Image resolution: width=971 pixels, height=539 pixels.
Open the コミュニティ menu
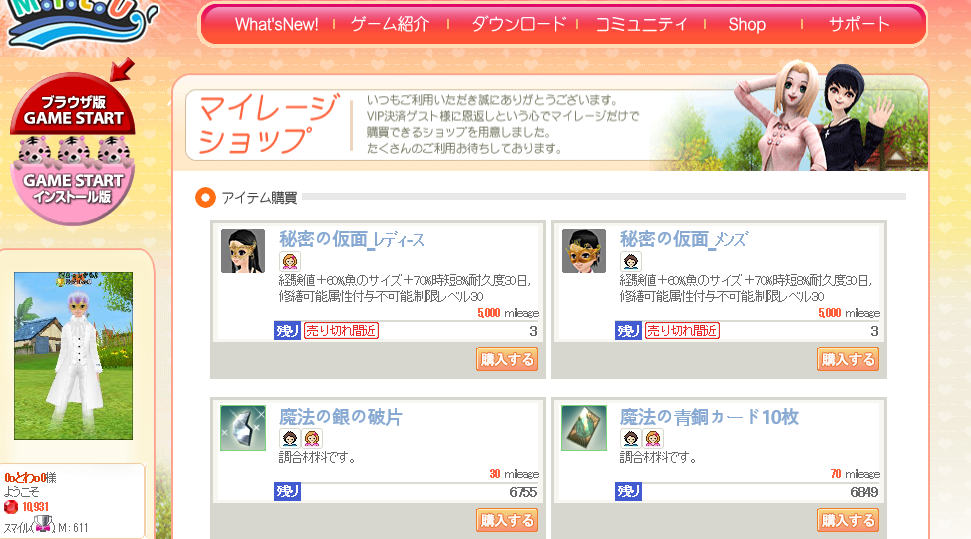click(642, 24)
